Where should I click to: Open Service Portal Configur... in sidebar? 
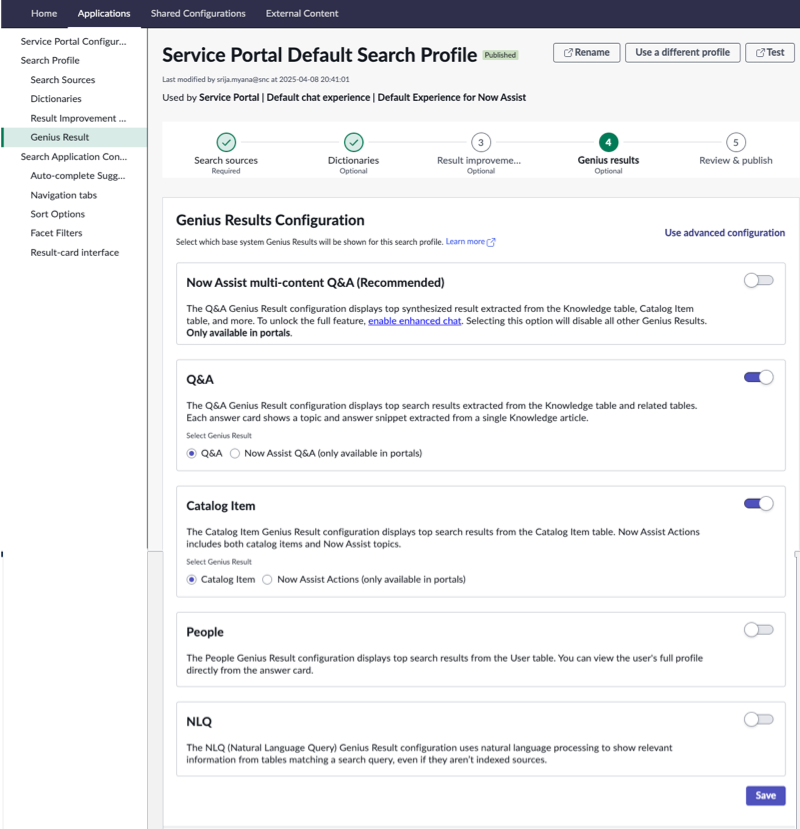(73, 41)
